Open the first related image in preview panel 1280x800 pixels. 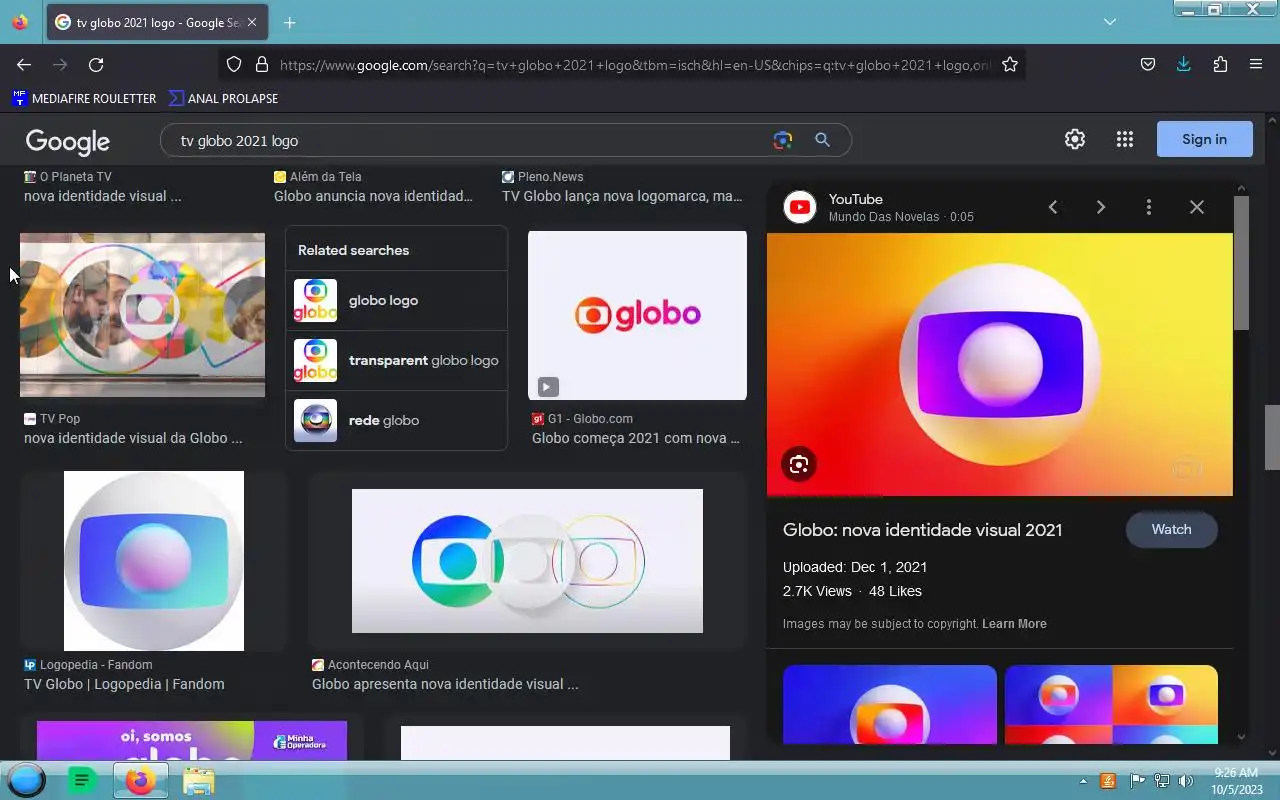click(x=890, y=705)
